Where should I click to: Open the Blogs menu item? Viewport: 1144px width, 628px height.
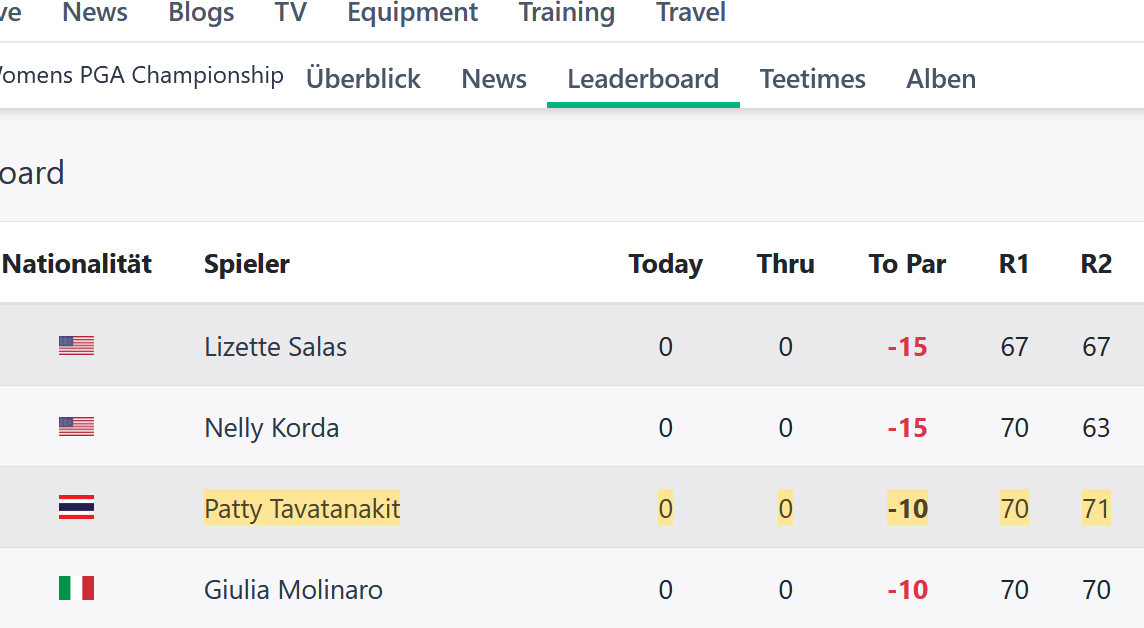coord(201,13)
